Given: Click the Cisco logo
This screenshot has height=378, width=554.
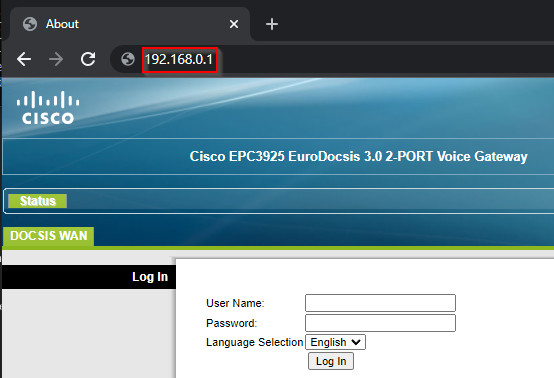Looking at the screenshot, I should (48, 108).
